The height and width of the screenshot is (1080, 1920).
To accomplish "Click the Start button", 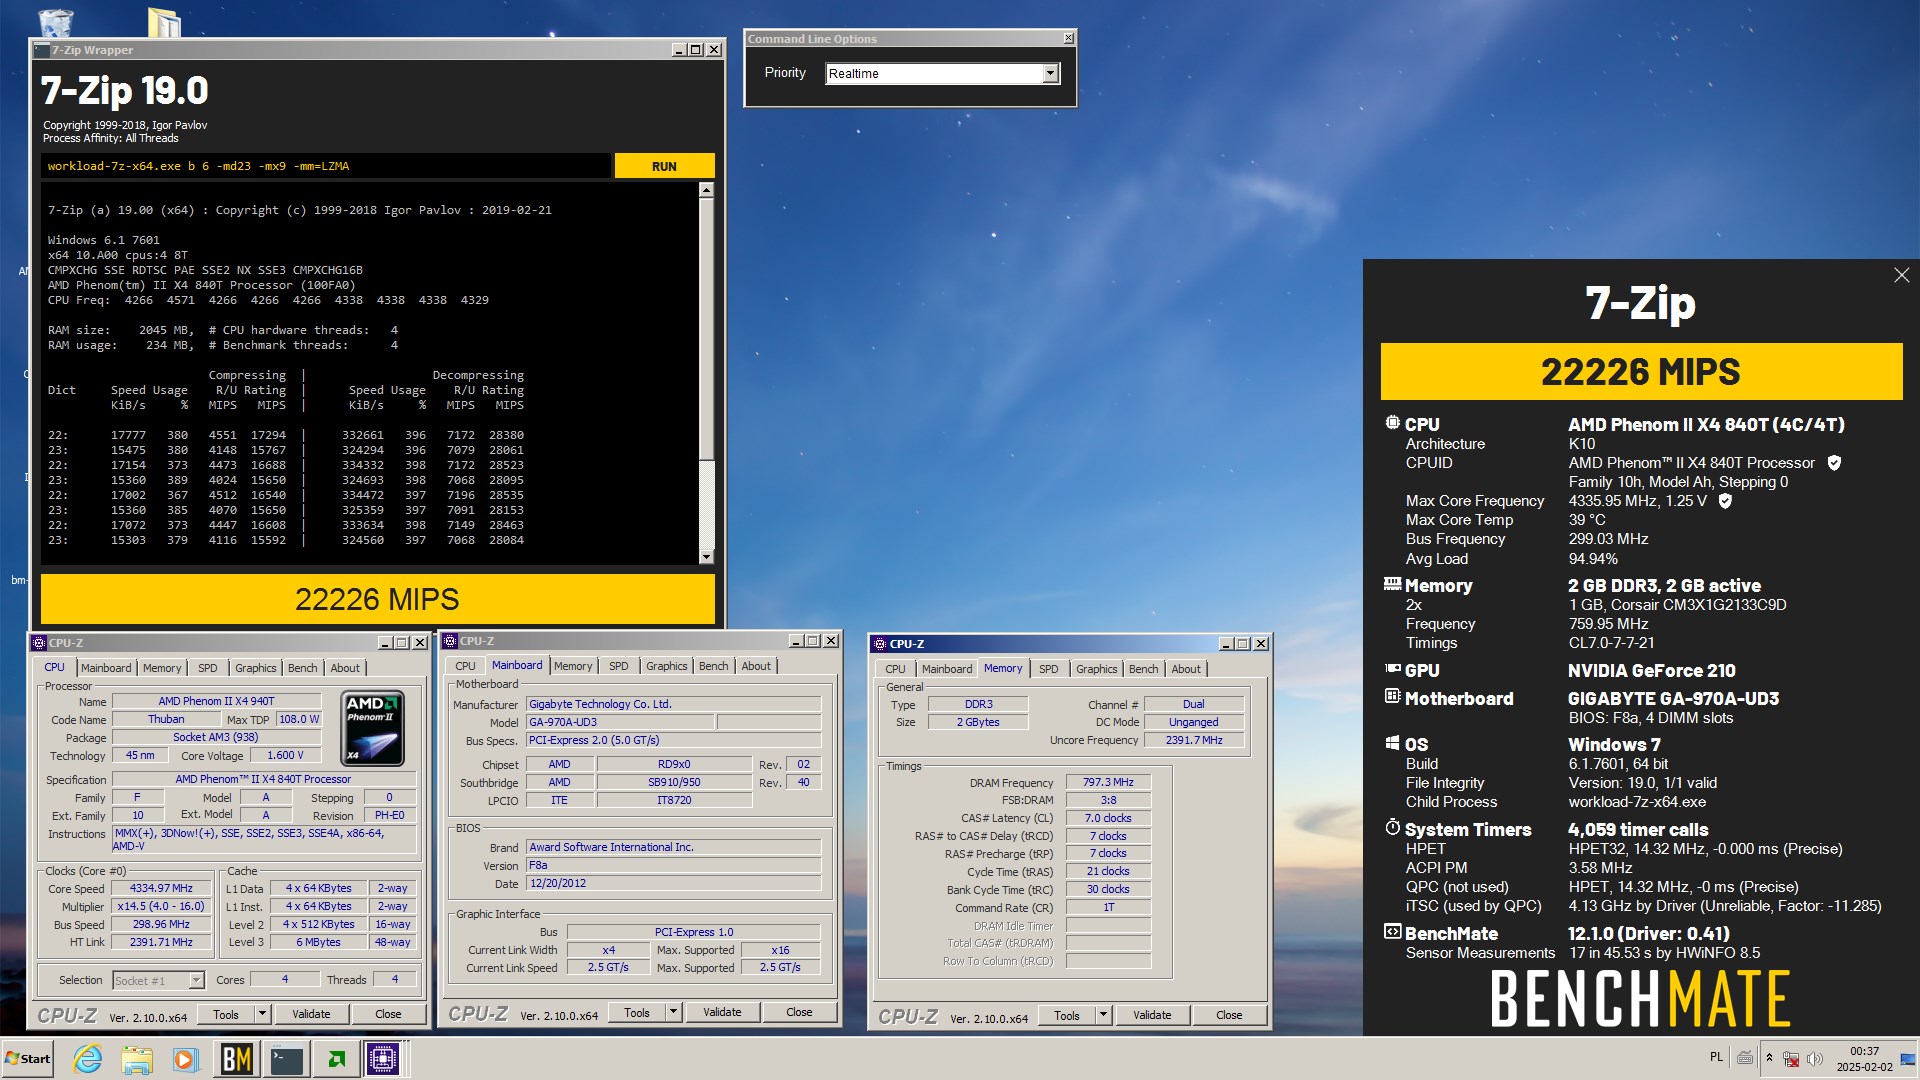I will (x=28, y=1058).
